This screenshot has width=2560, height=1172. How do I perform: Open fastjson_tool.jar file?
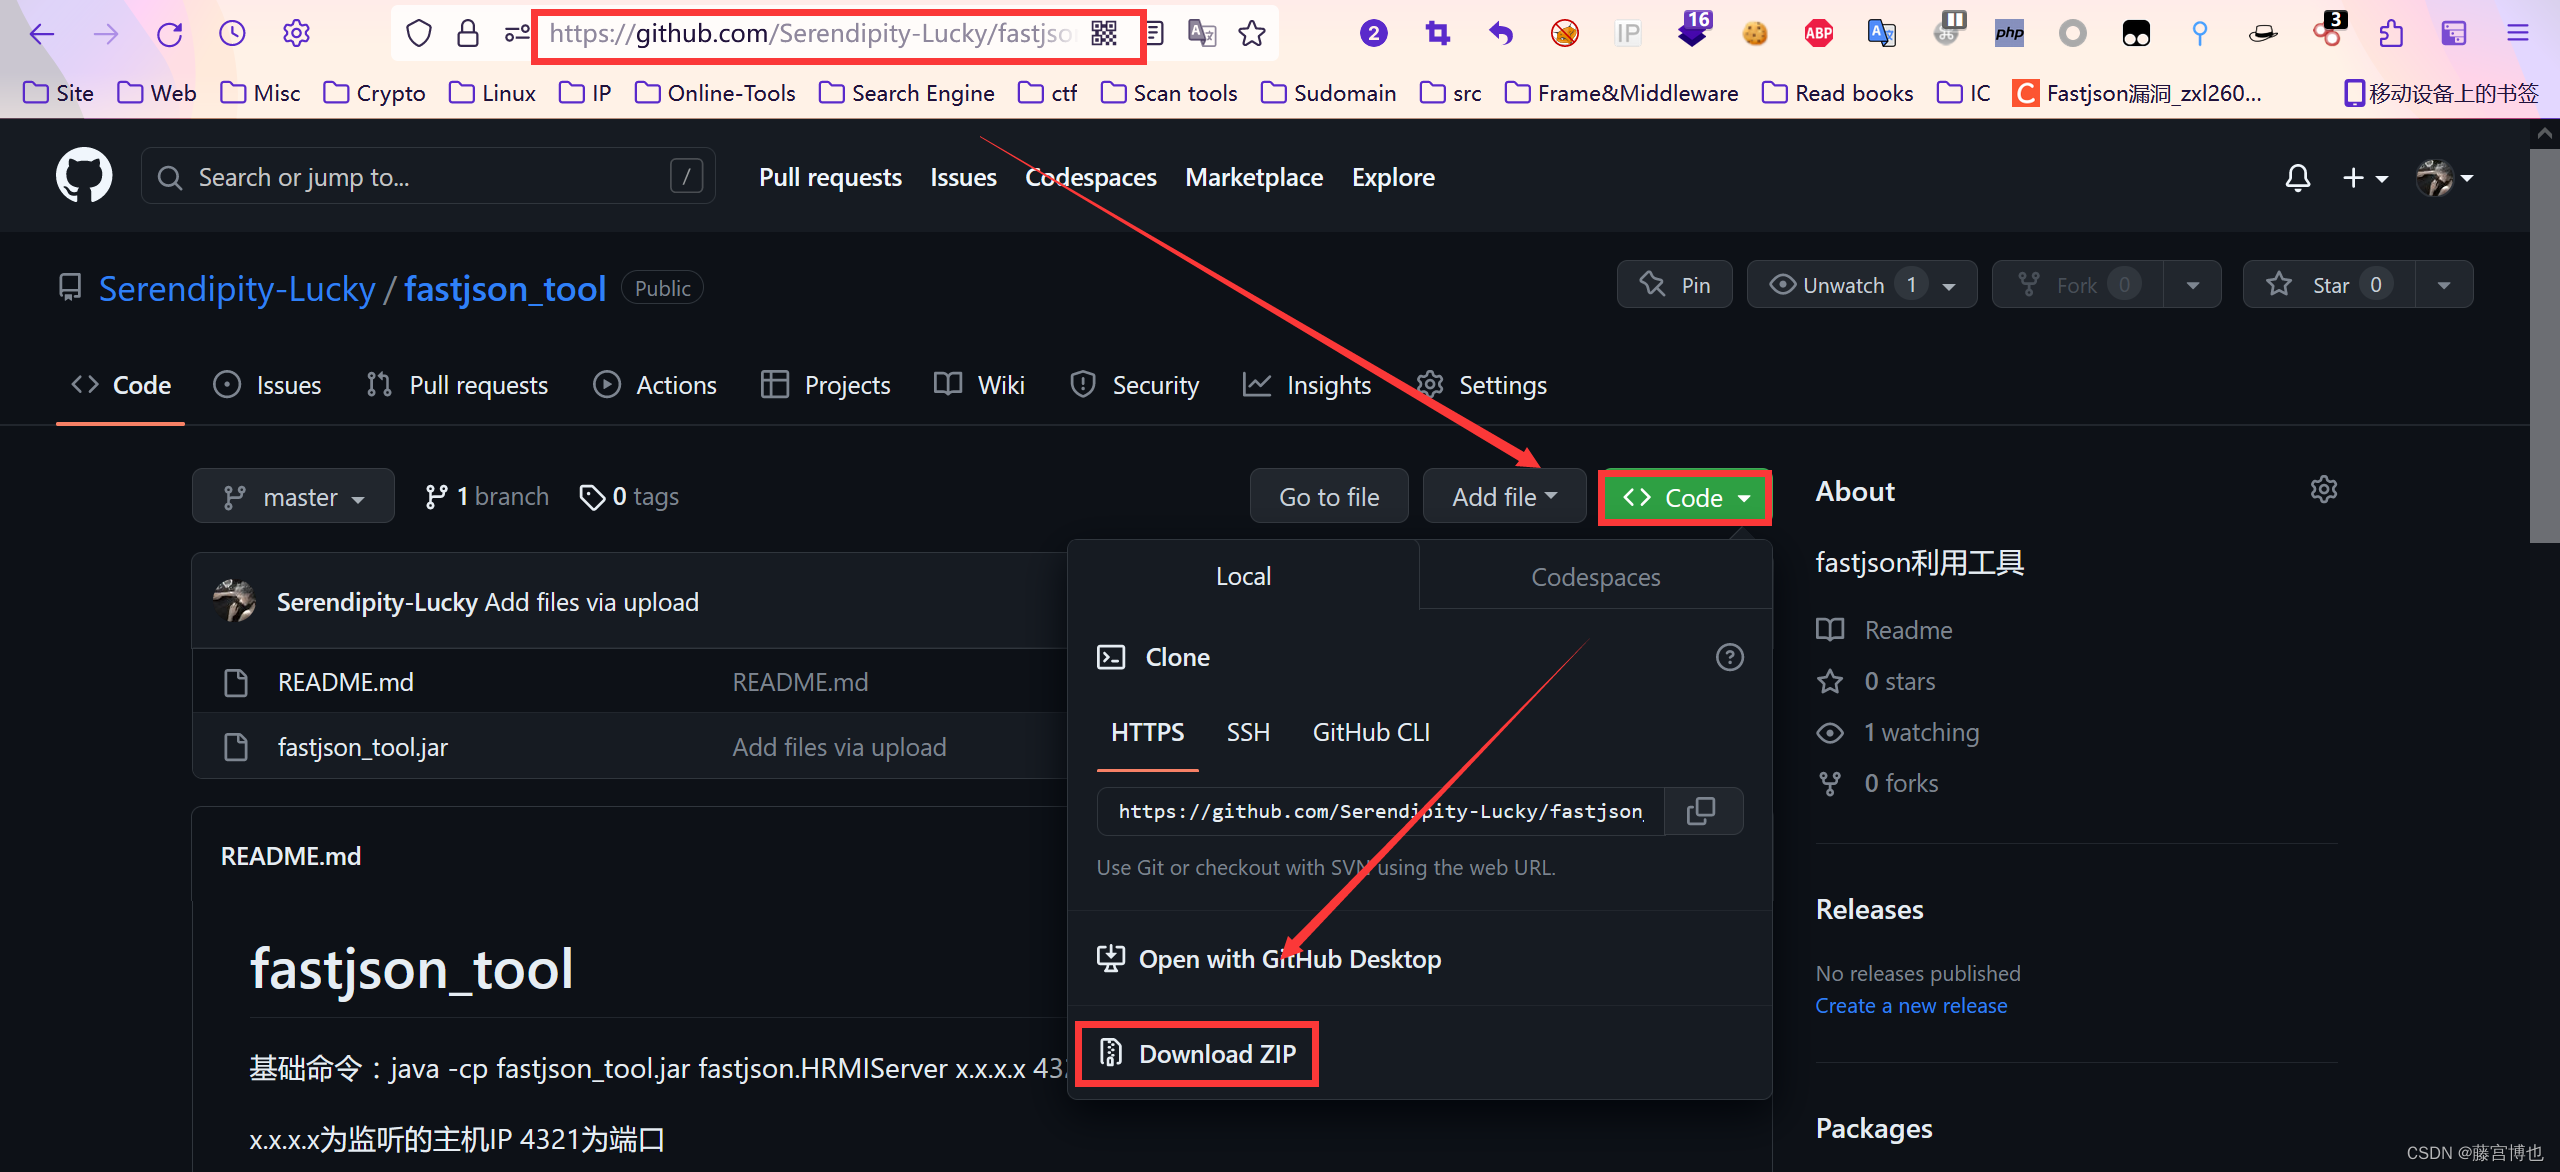coord(362,747)
